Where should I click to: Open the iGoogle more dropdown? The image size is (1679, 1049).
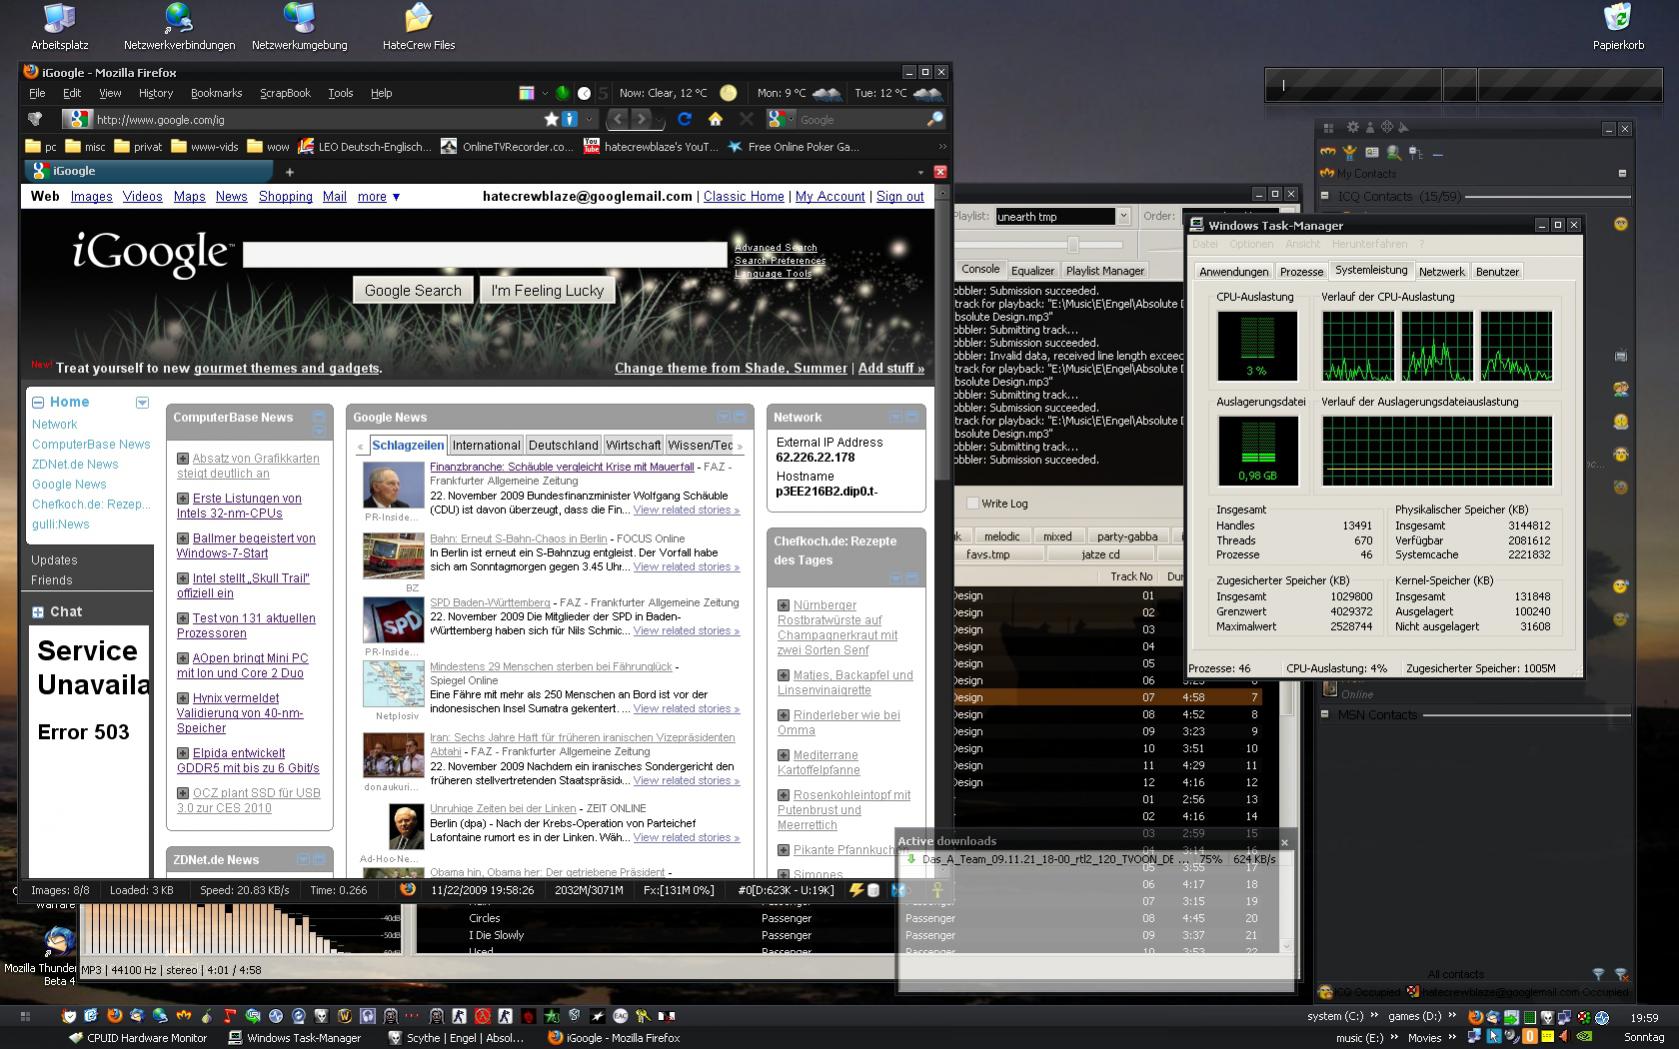point(380,197)
